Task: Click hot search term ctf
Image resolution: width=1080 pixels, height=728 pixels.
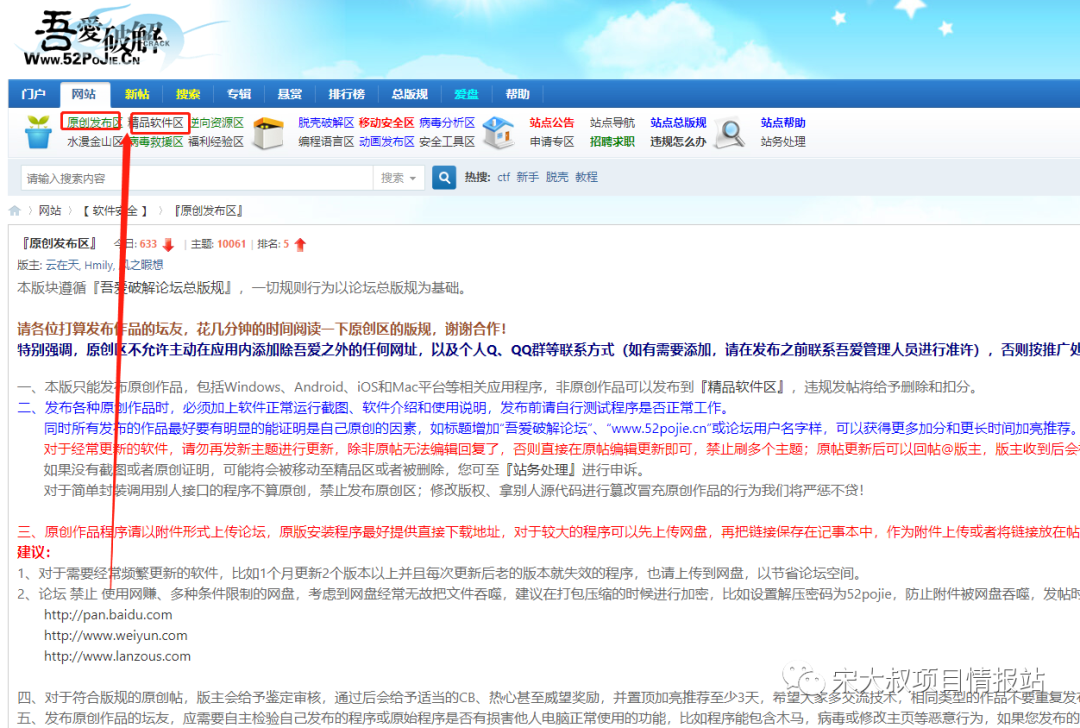Action: (503, 178)
